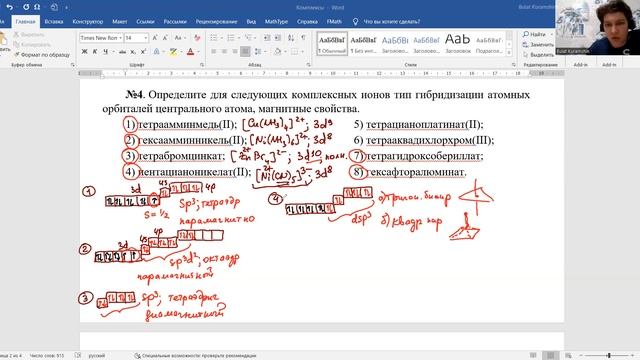Sort paragraph contents icon
The image size is (640, 360).
[291, 38]
